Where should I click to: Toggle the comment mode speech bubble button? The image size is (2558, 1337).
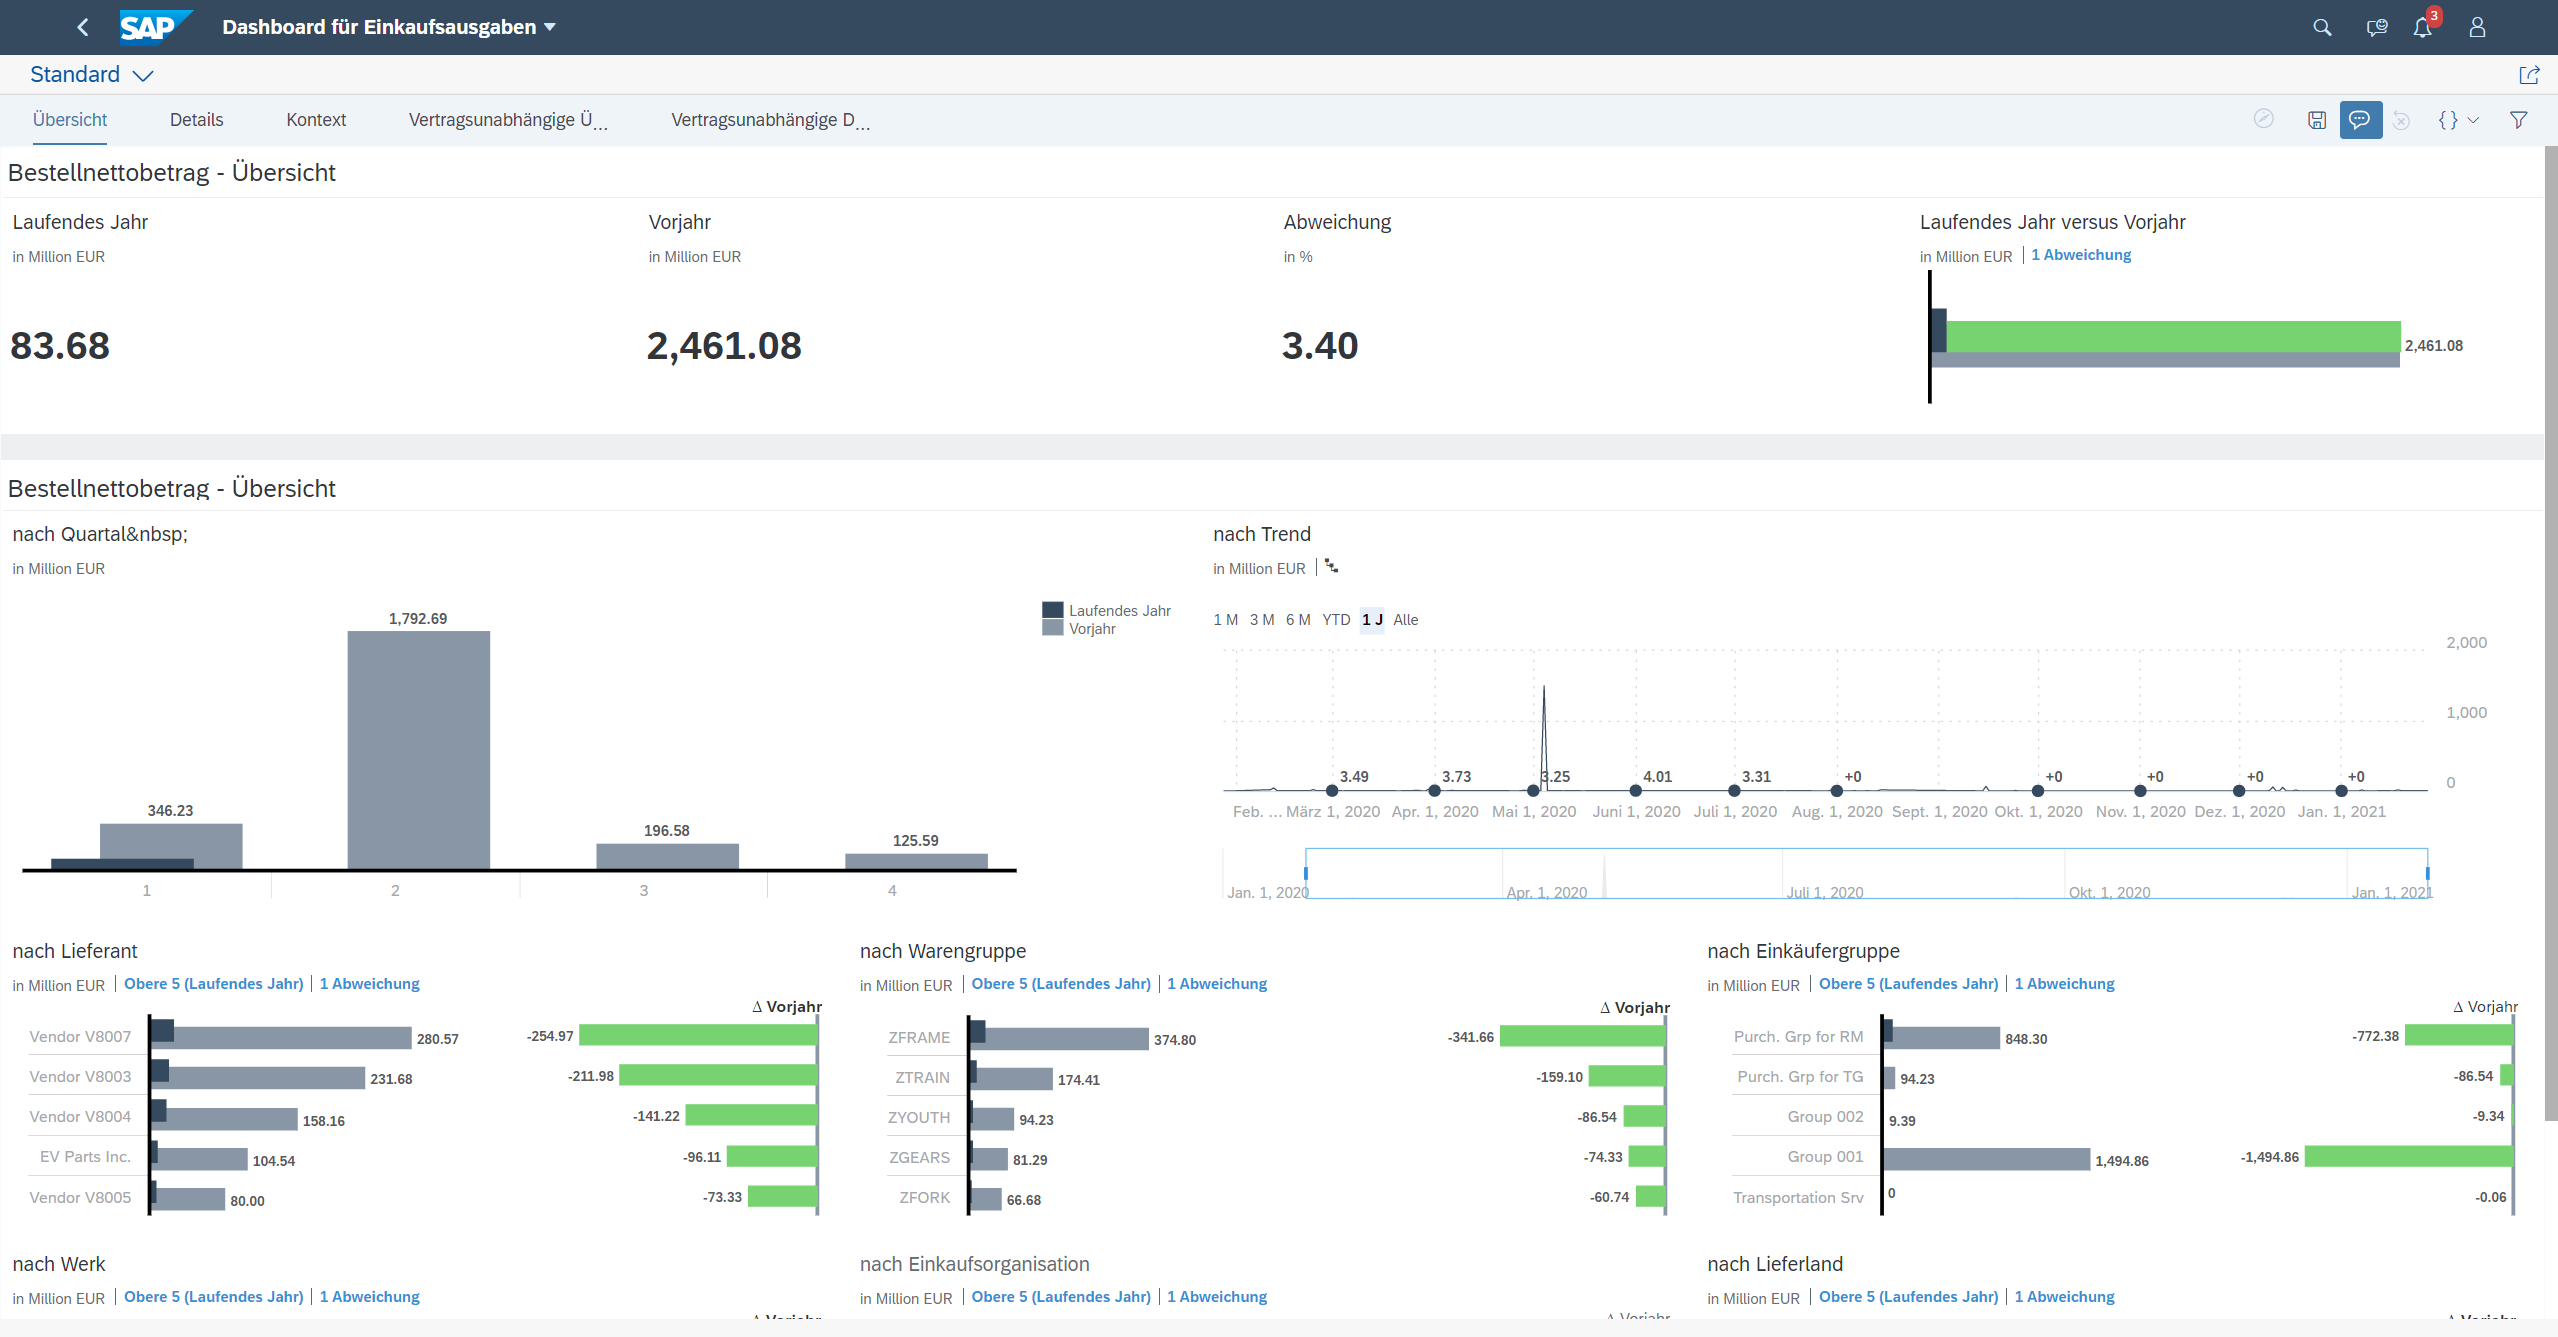pos(2360,120)
